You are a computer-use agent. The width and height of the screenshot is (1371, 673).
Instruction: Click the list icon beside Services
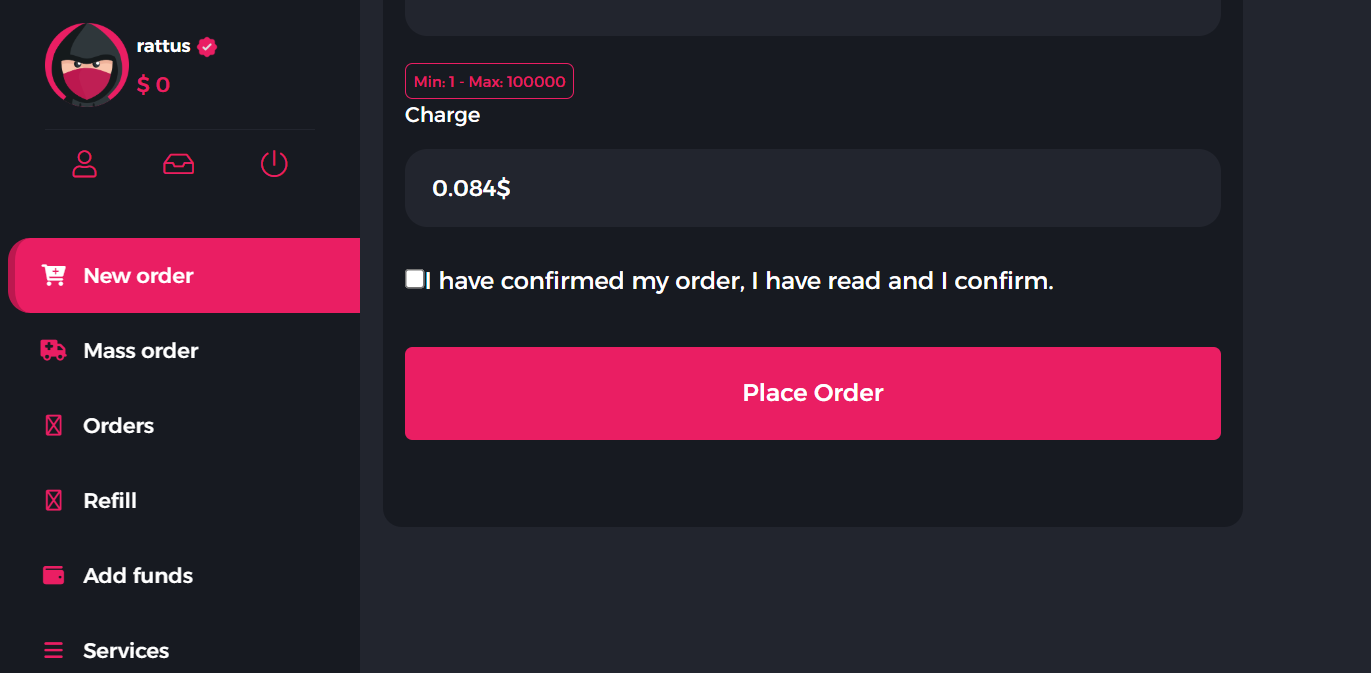[x=54, y=650]
